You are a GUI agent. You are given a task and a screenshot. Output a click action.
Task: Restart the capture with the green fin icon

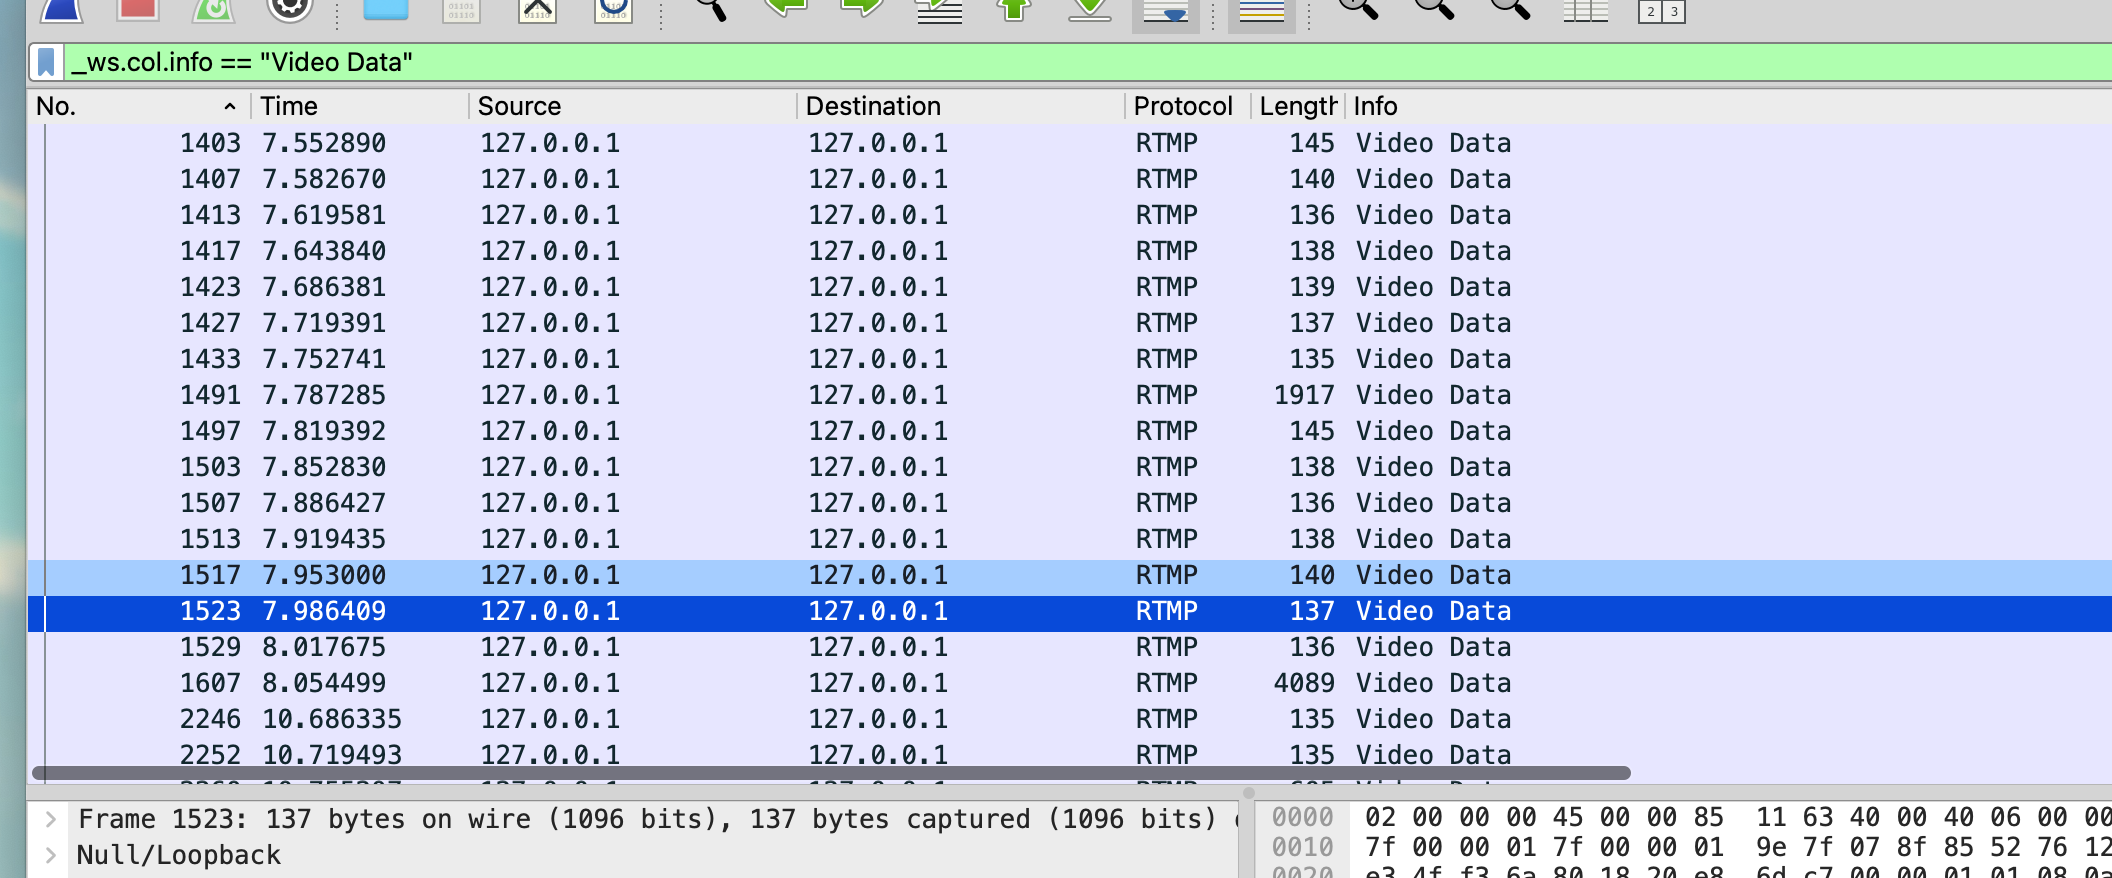[213, 10]
